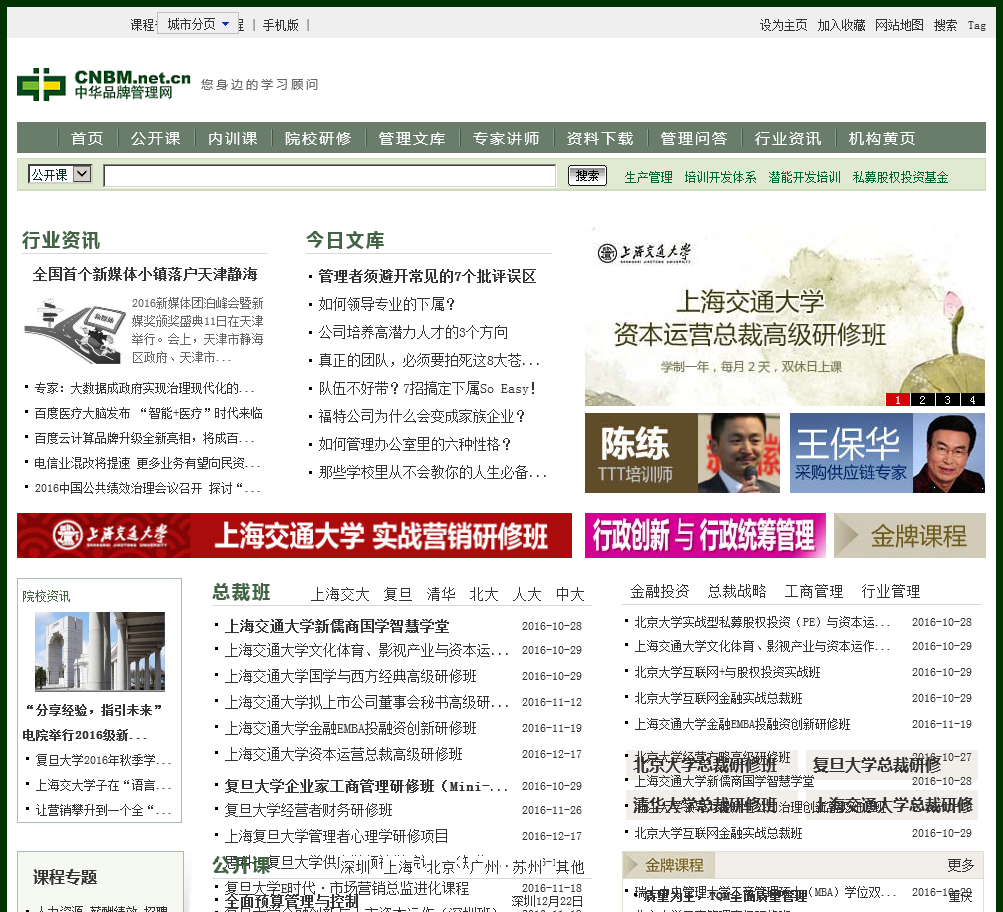Open 首页 in the main navigation

coord(87,138)
